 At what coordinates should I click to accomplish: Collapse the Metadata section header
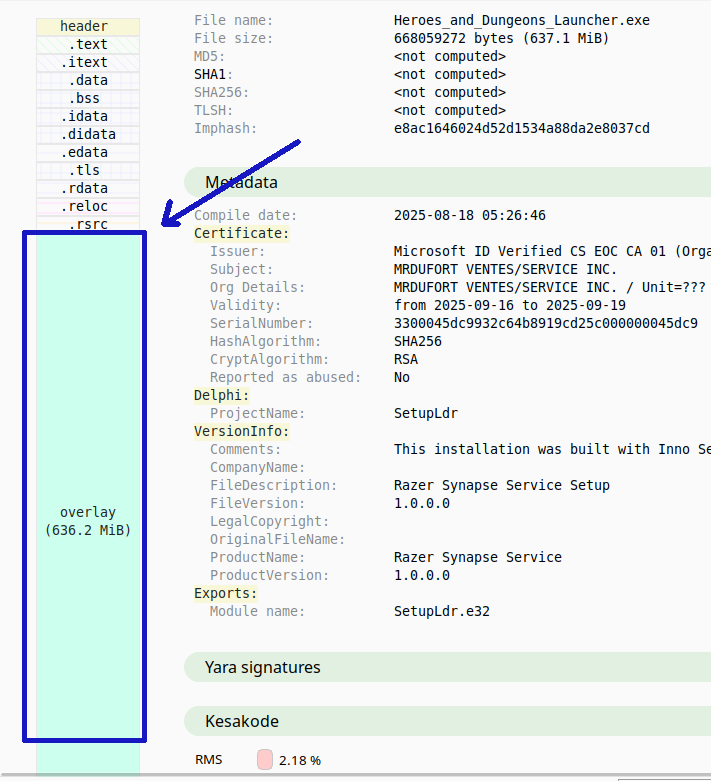tap(447, 182)
